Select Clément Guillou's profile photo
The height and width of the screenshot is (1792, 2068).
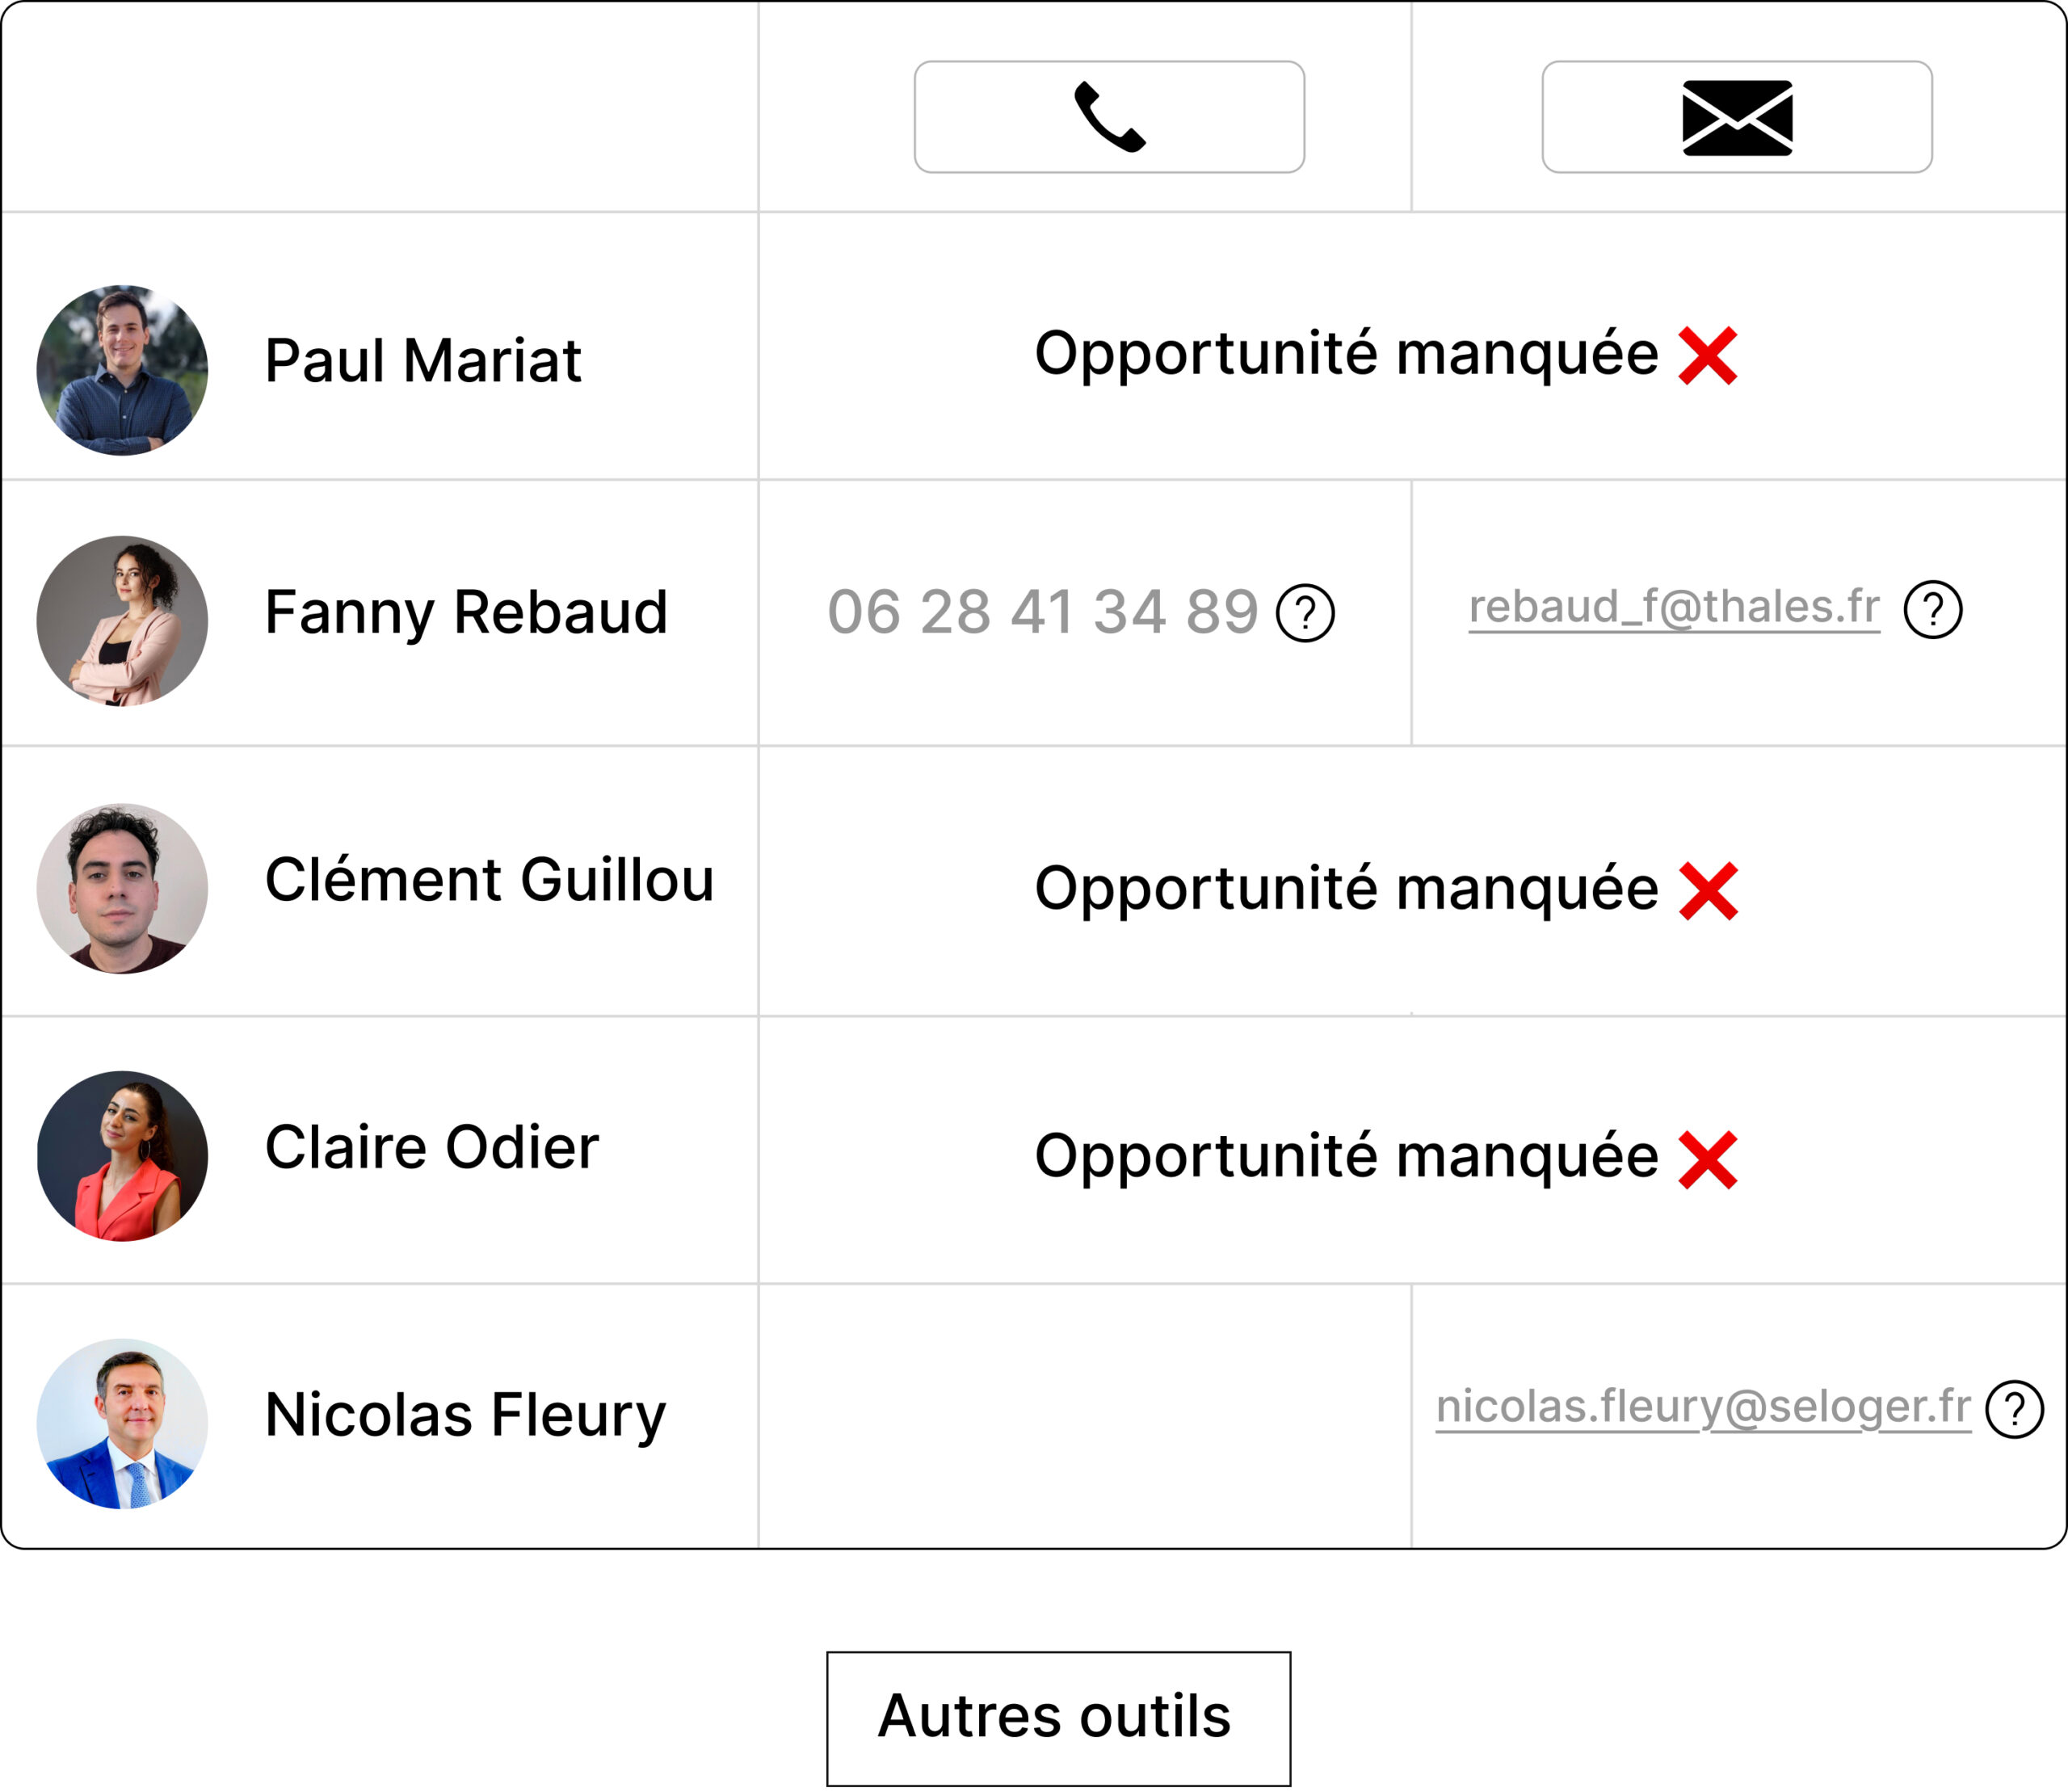[x=122, y=888]
